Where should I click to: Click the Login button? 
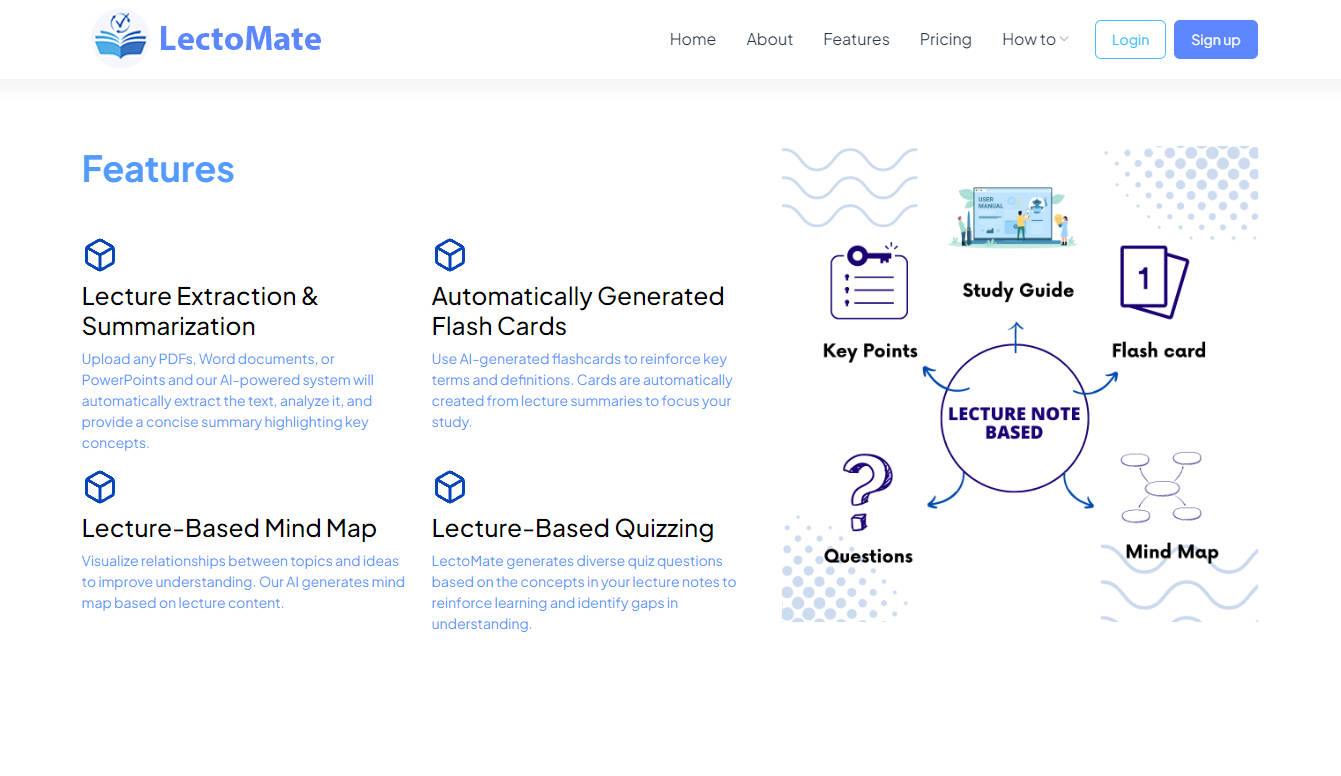pyautogui.click(x=1130, y=39)
